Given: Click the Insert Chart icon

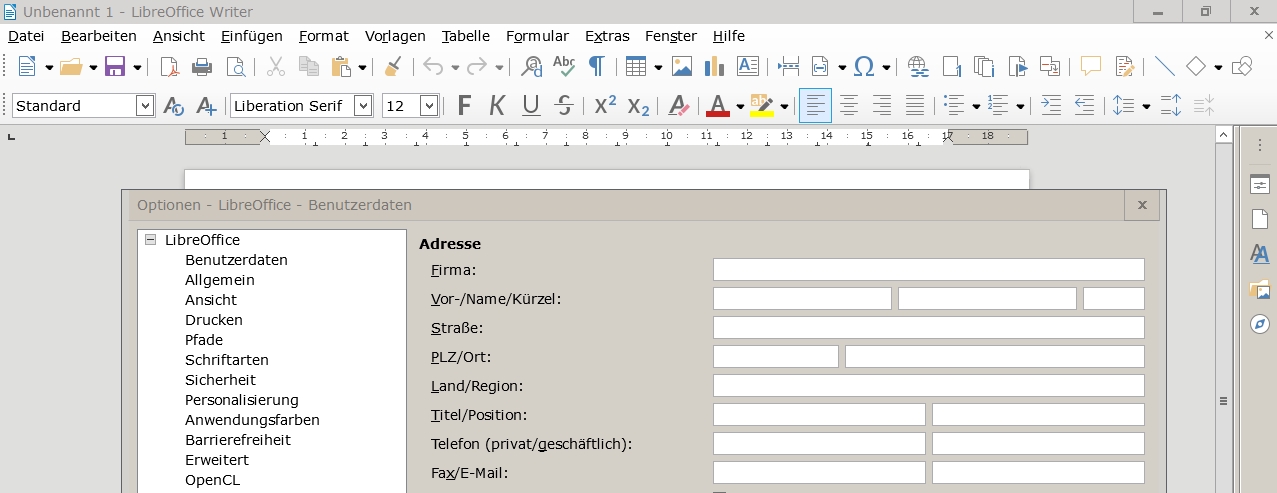Looking at the screenshot, I should pyautogui.click(x=714, y=67).
